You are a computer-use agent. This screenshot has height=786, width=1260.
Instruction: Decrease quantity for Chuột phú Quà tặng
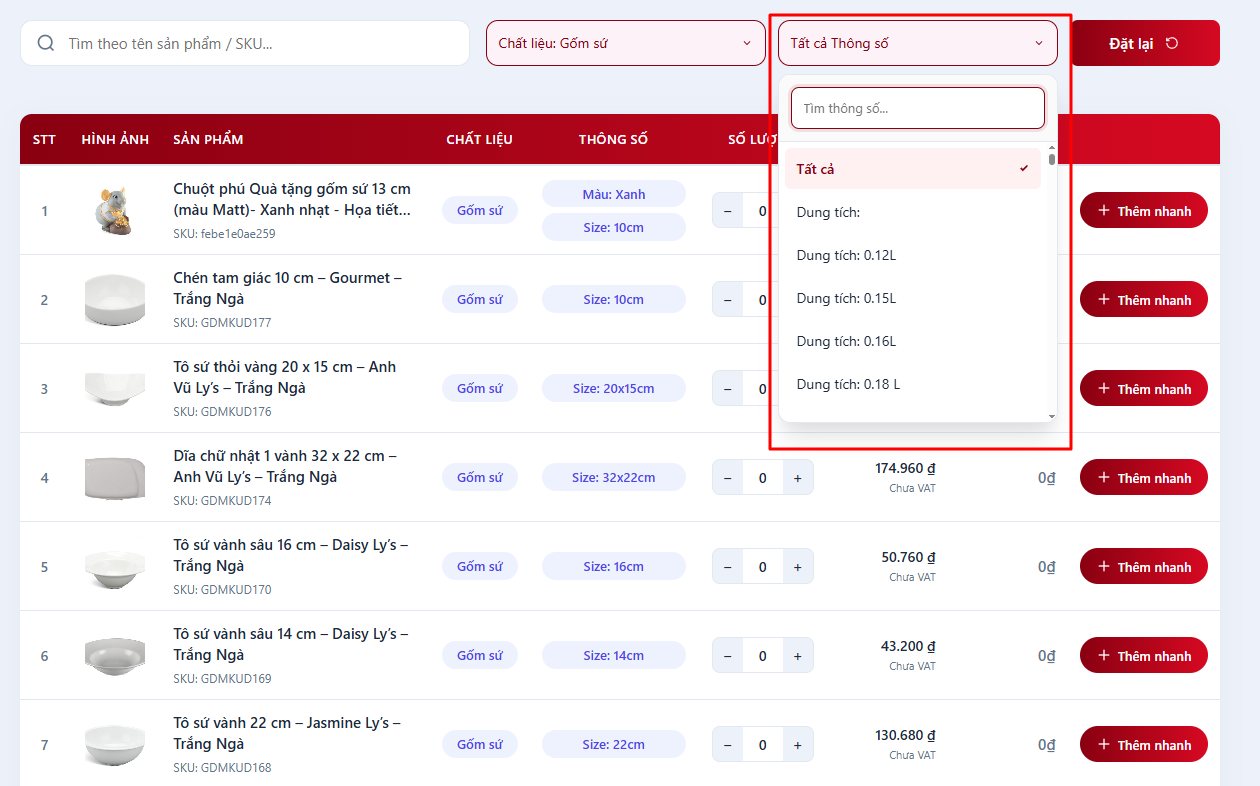[x=727, y=211]
